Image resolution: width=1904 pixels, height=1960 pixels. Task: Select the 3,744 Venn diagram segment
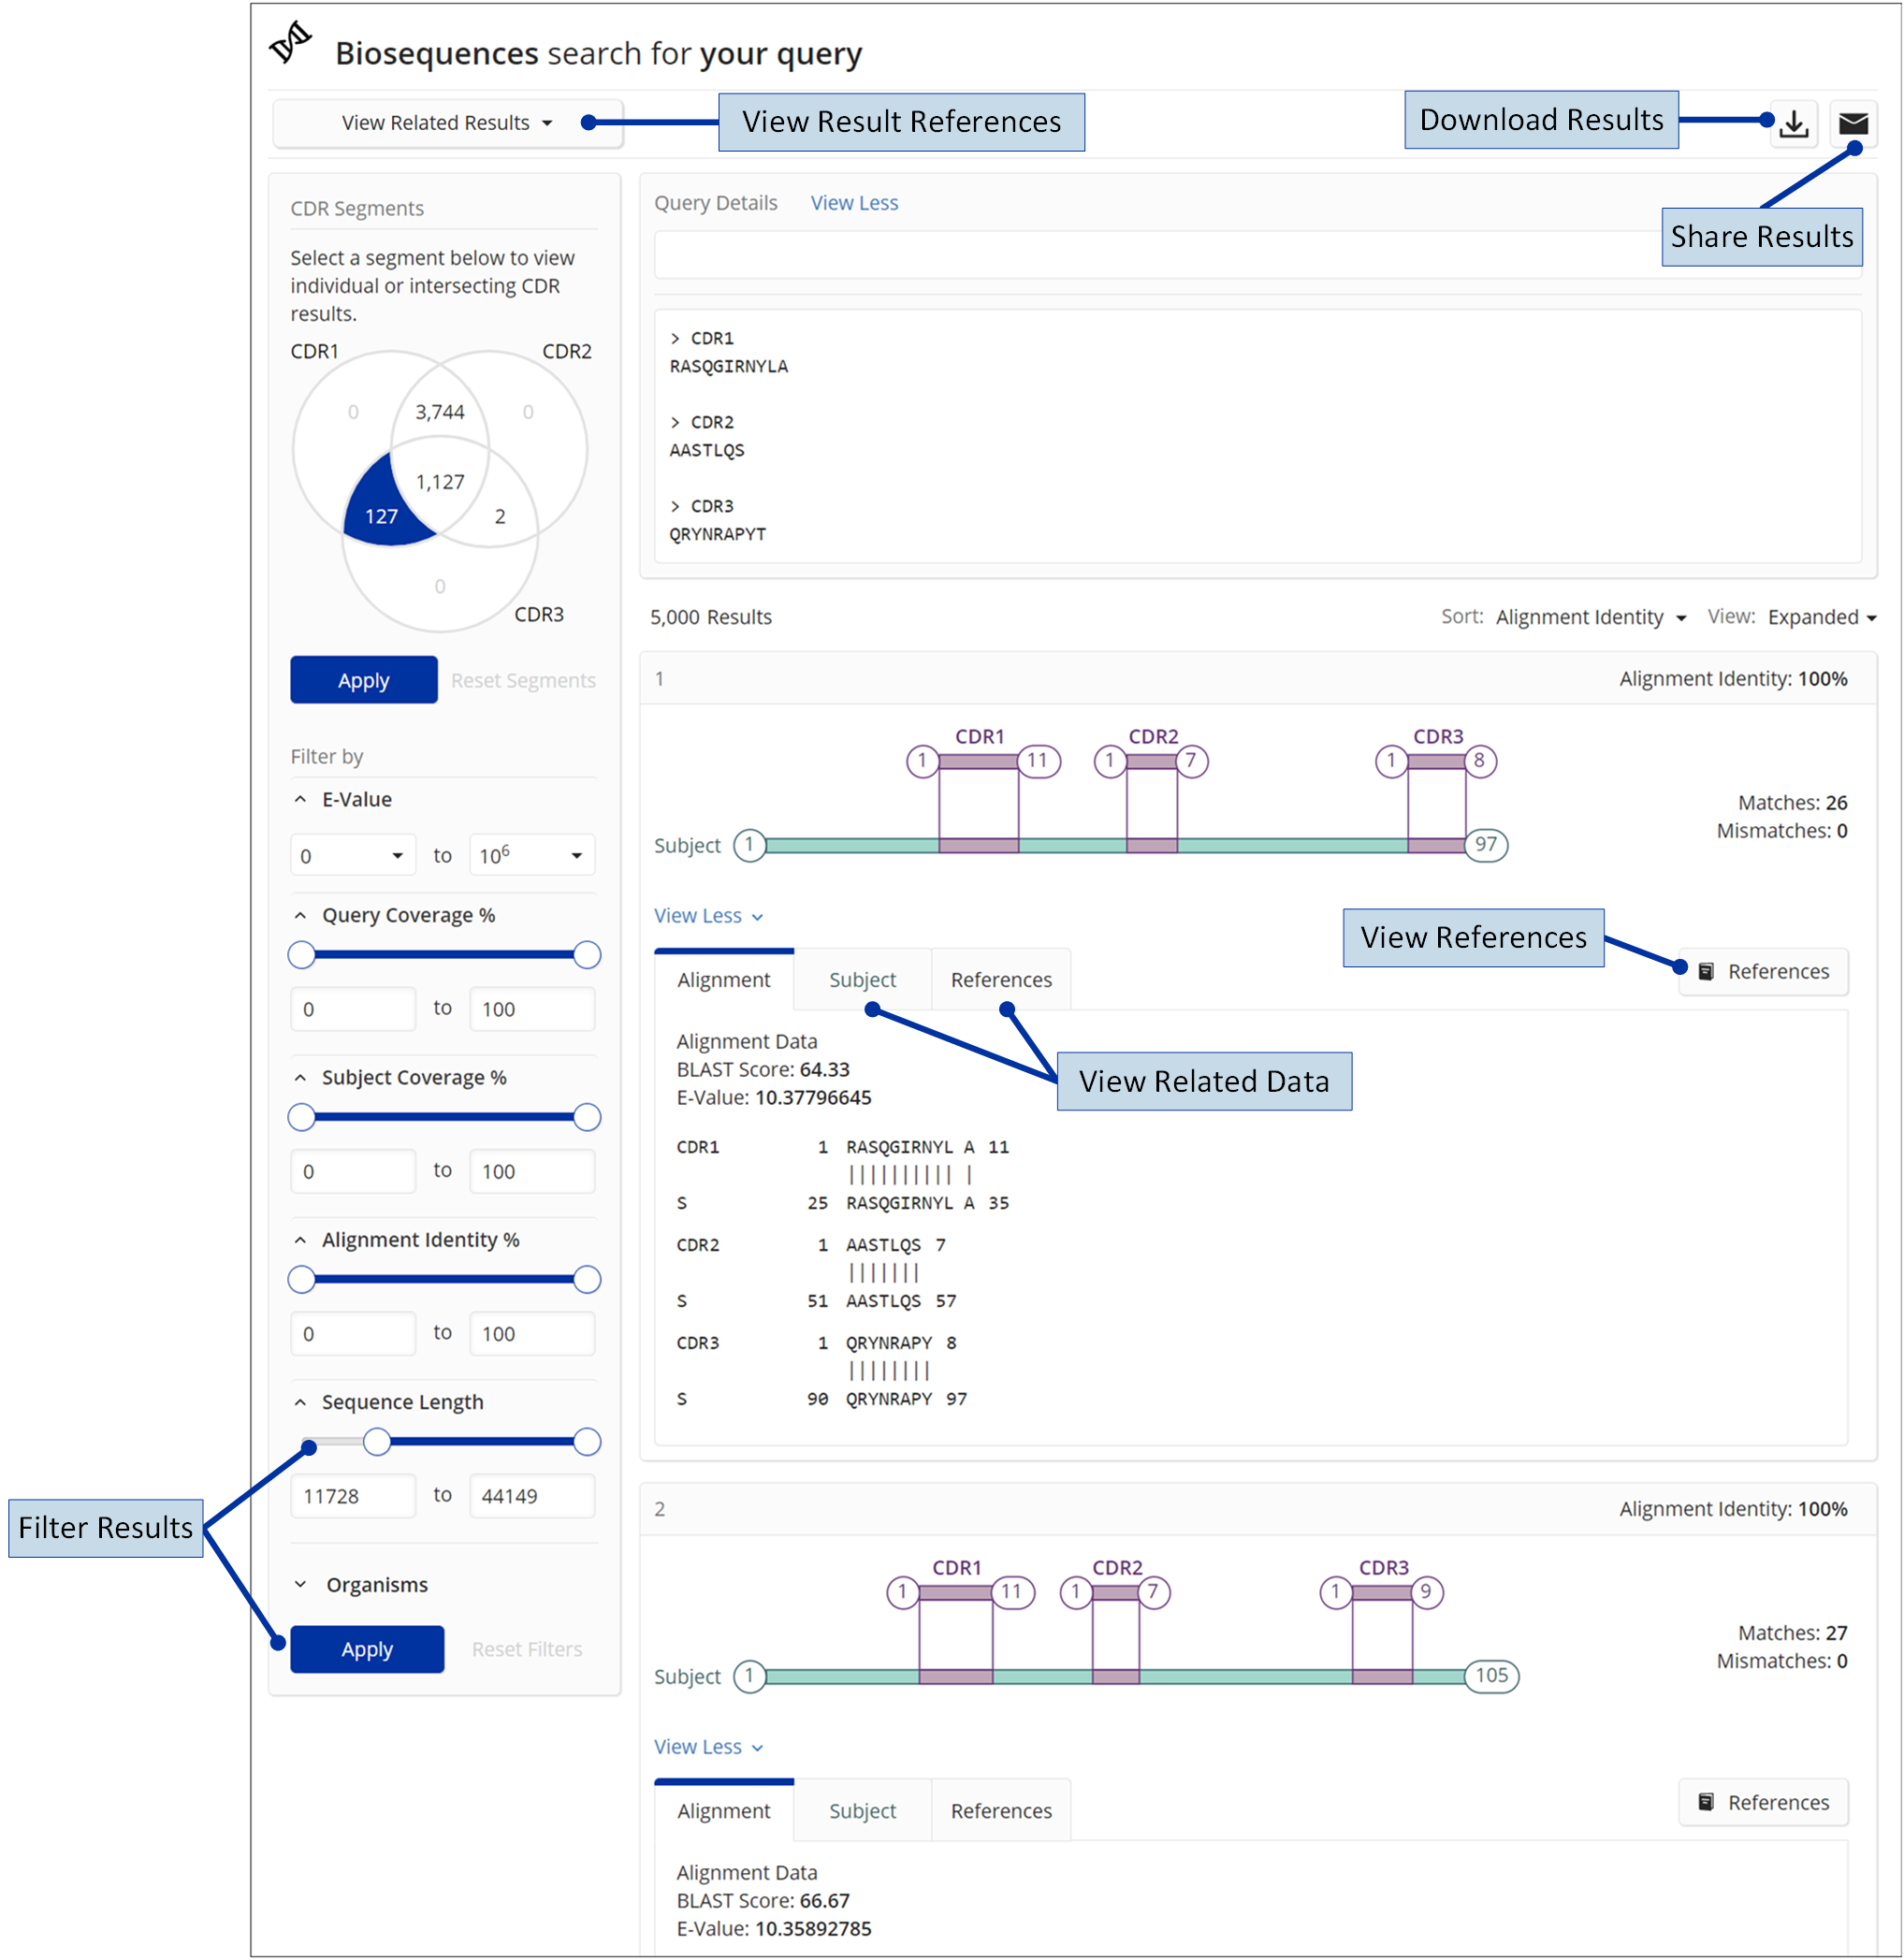440,412
